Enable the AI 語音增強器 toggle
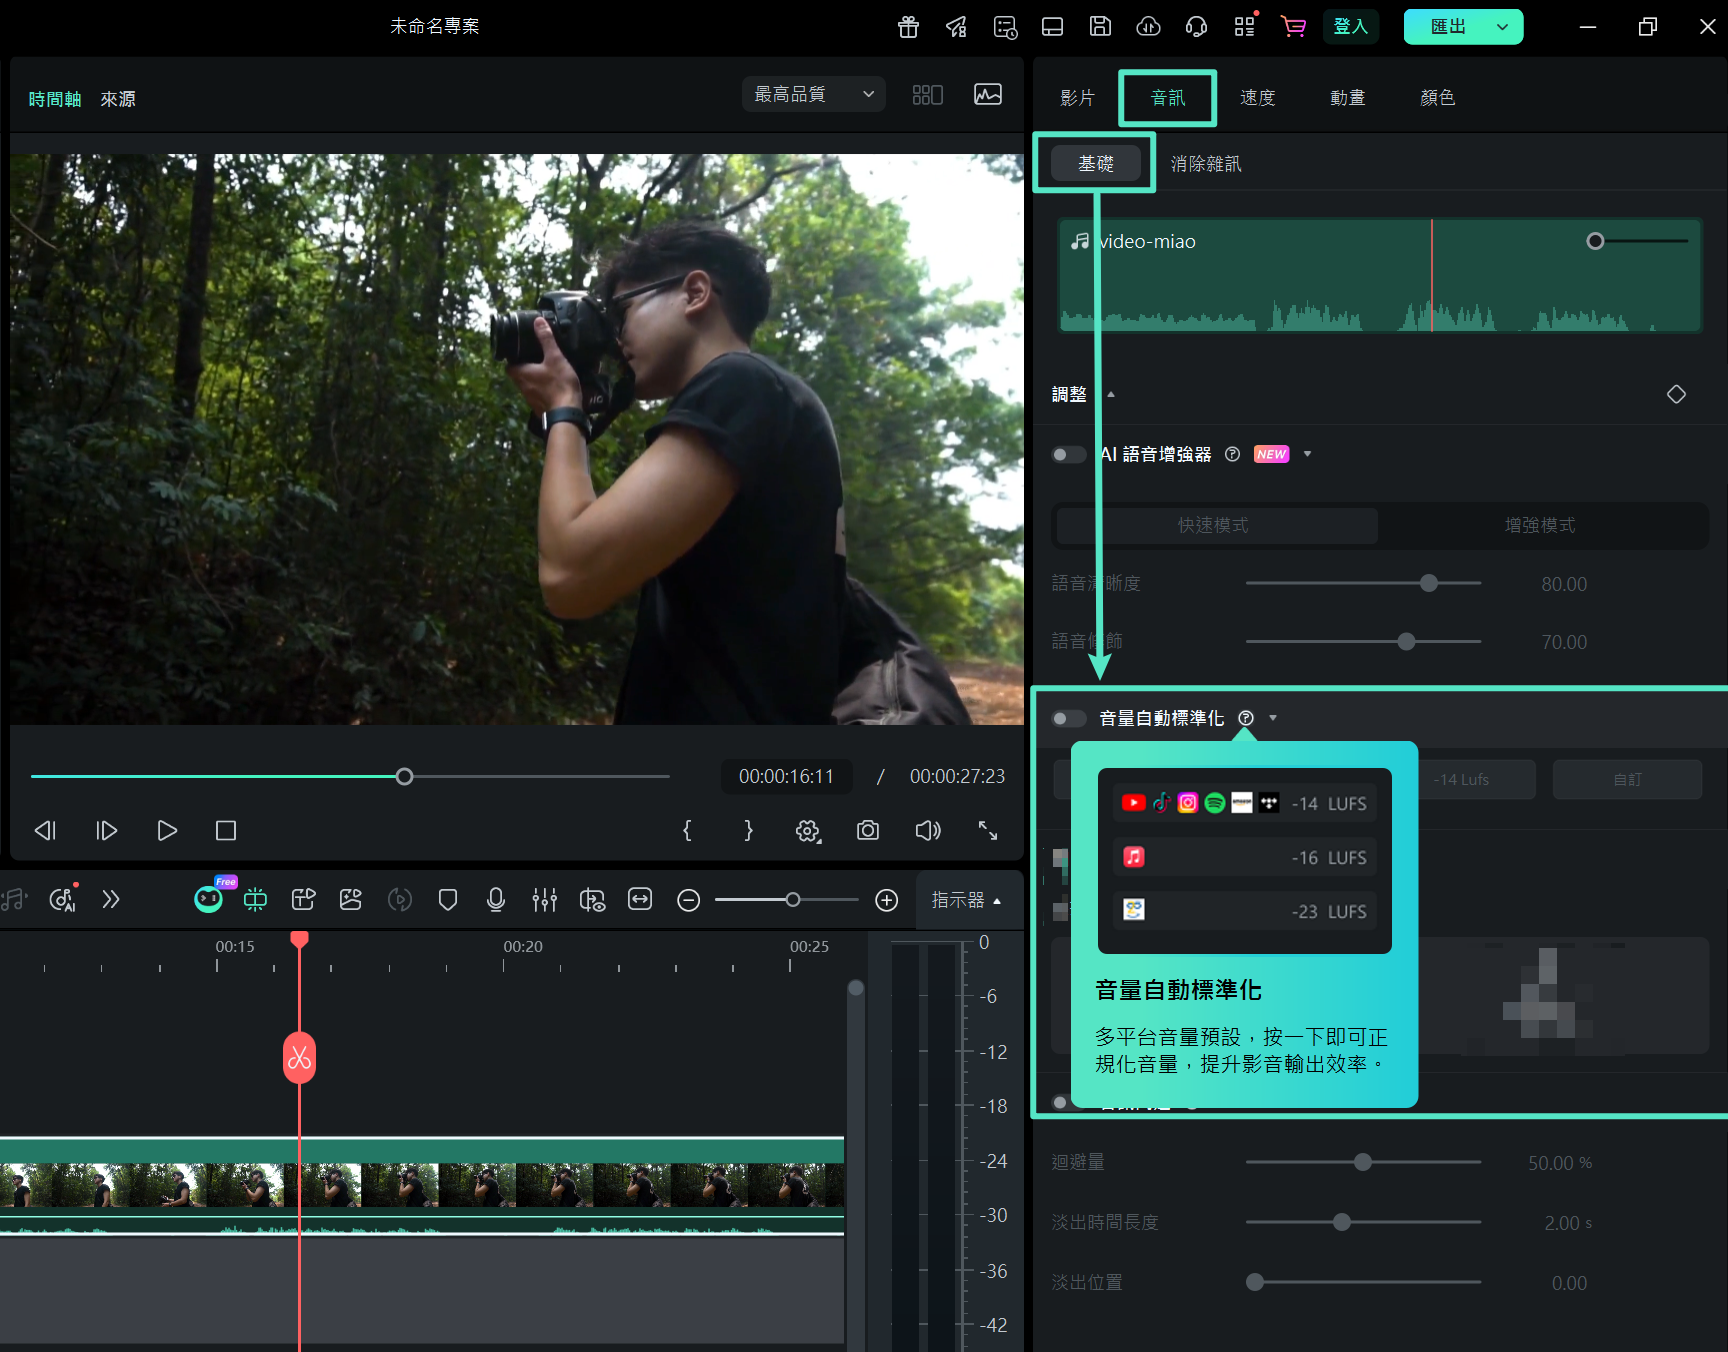Image resolution: width=1728 pixels, height=1352 pixels. [1068, 455]
